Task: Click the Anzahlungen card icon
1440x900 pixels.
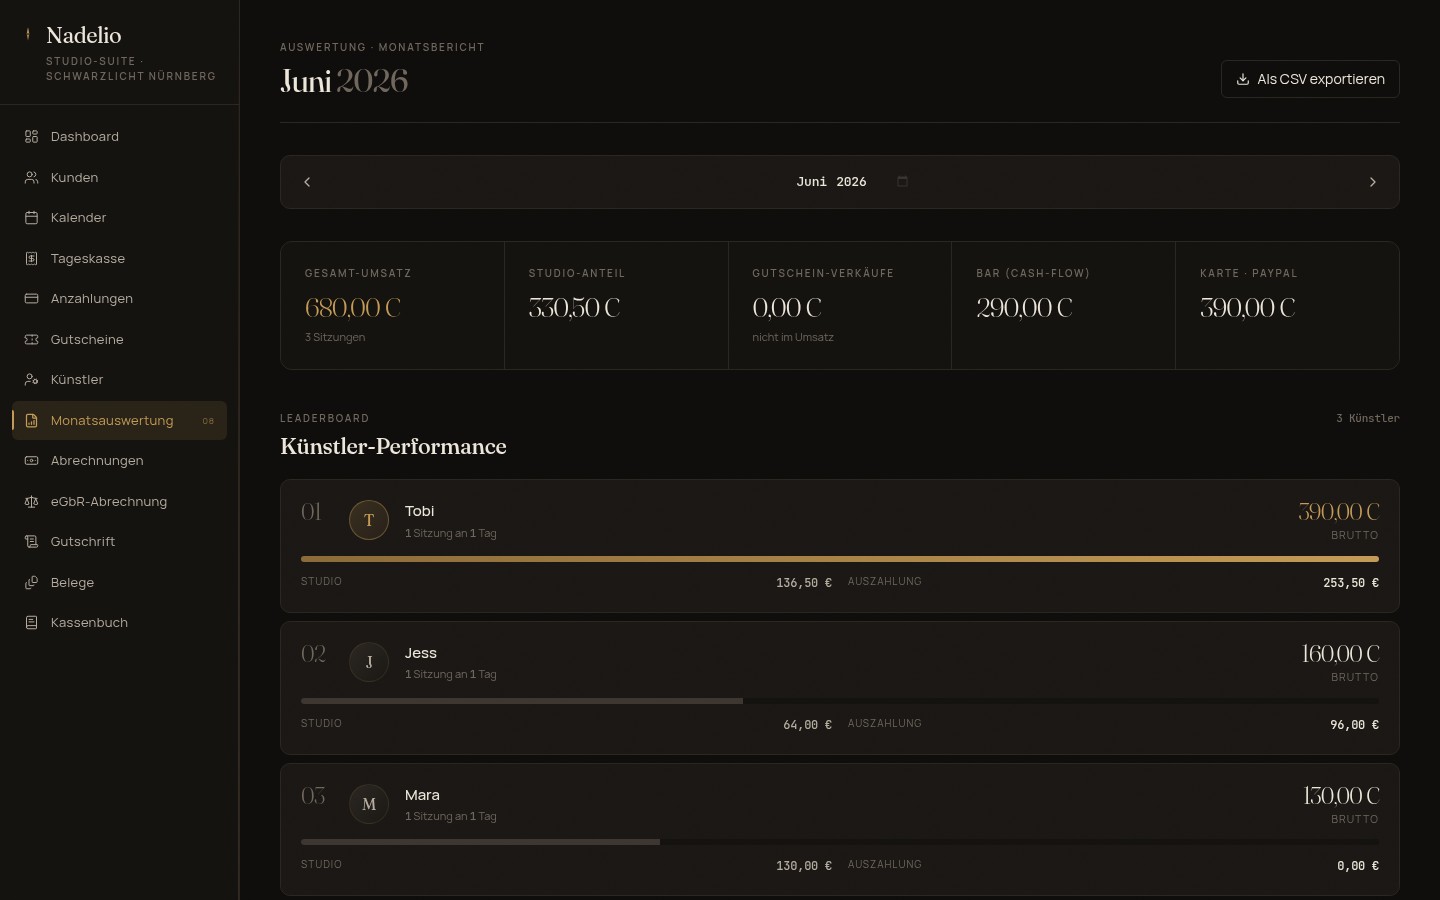Action: 31,299
